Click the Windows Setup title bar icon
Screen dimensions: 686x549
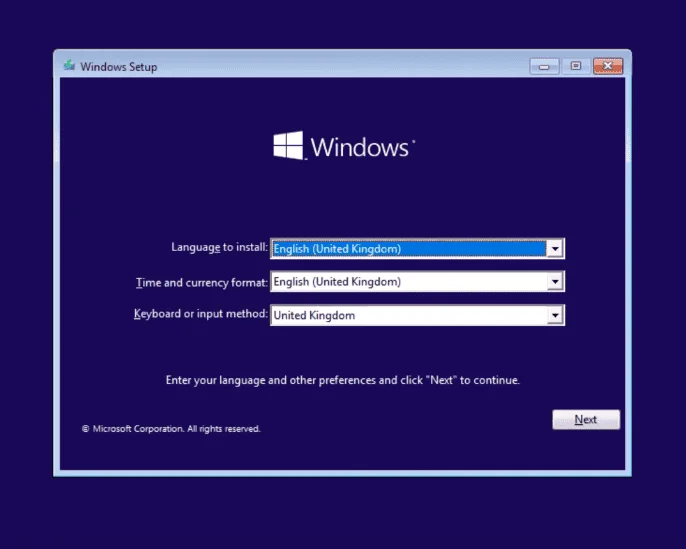(69, 66)
